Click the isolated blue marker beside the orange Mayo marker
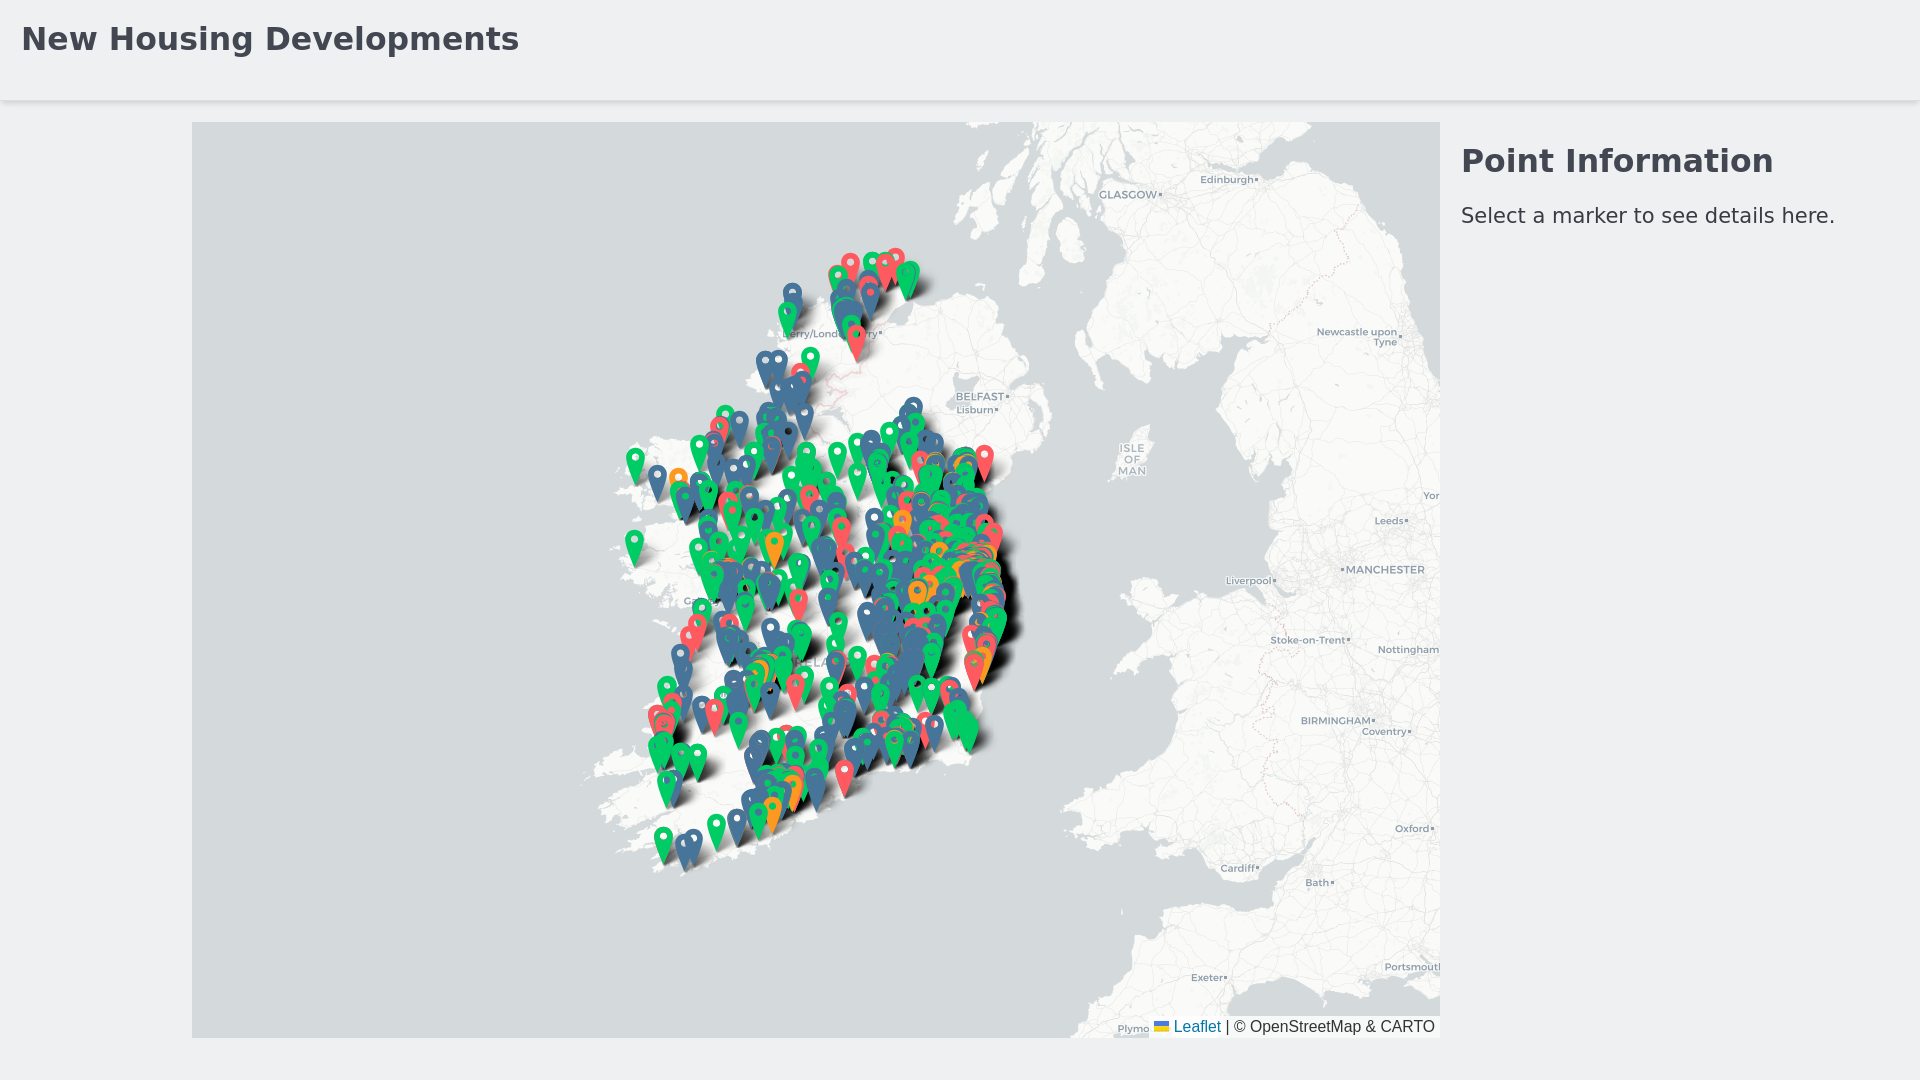The height and width of the screenshot is (1080, 1920). click(x=657, y=479)
